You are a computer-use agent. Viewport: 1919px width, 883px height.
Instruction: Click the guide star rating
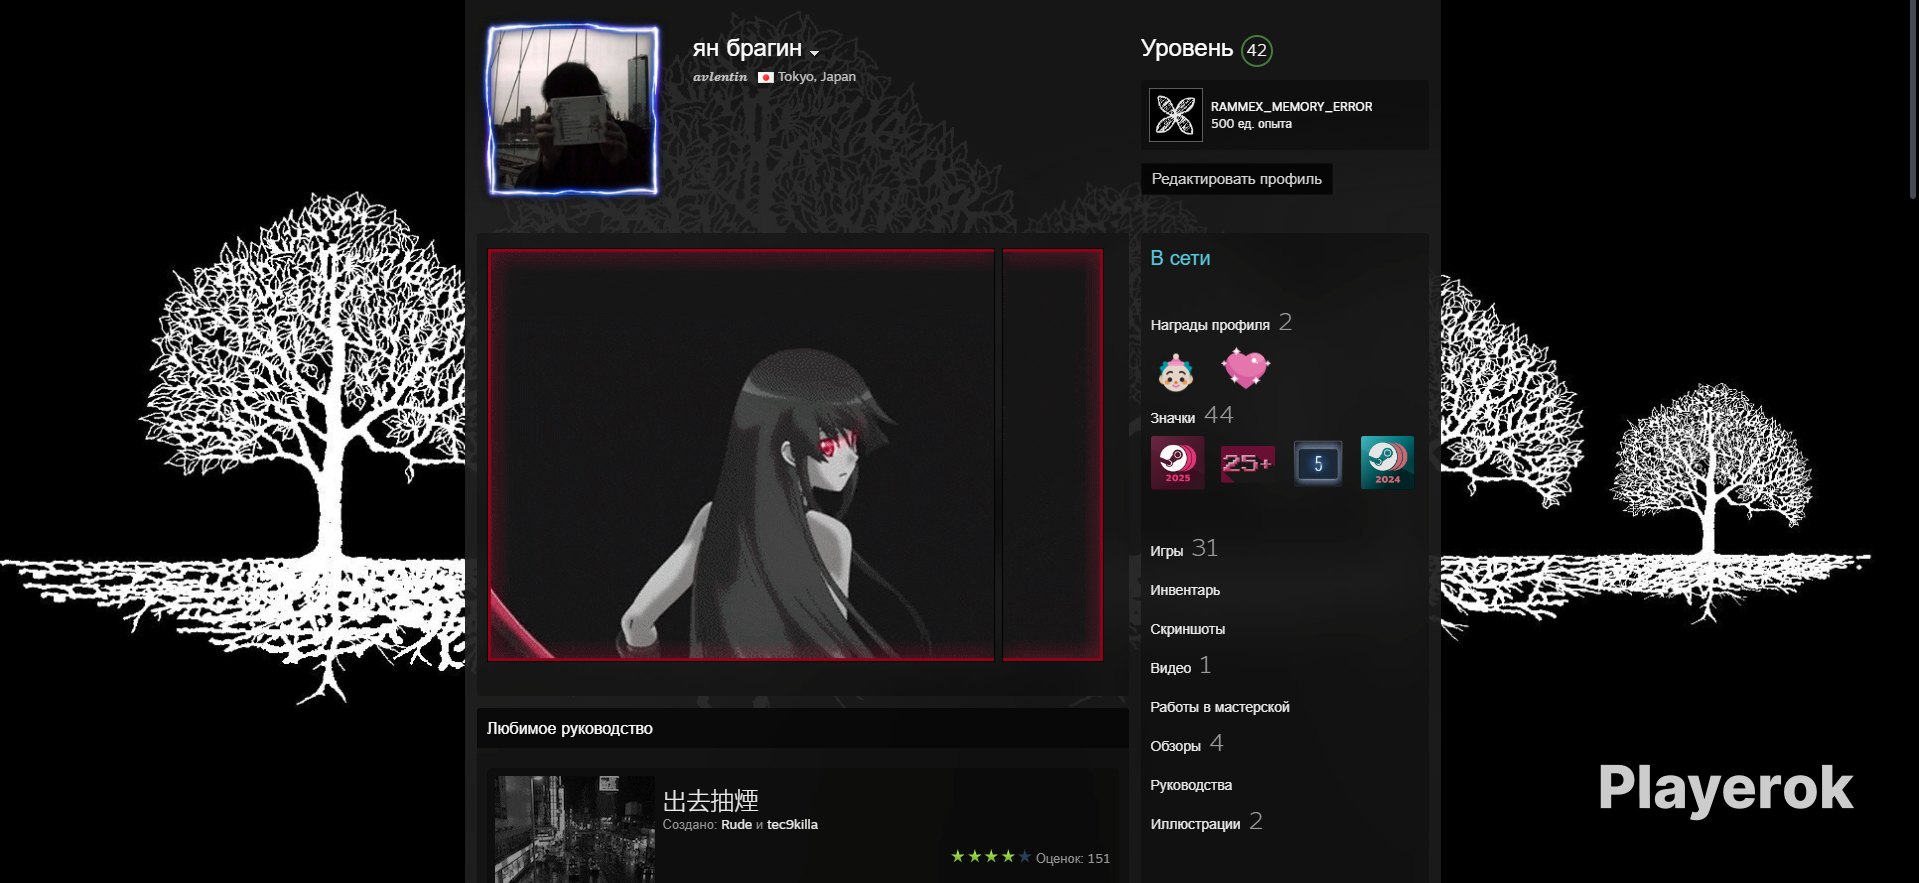pyautogui.click(x=990, y=857)
